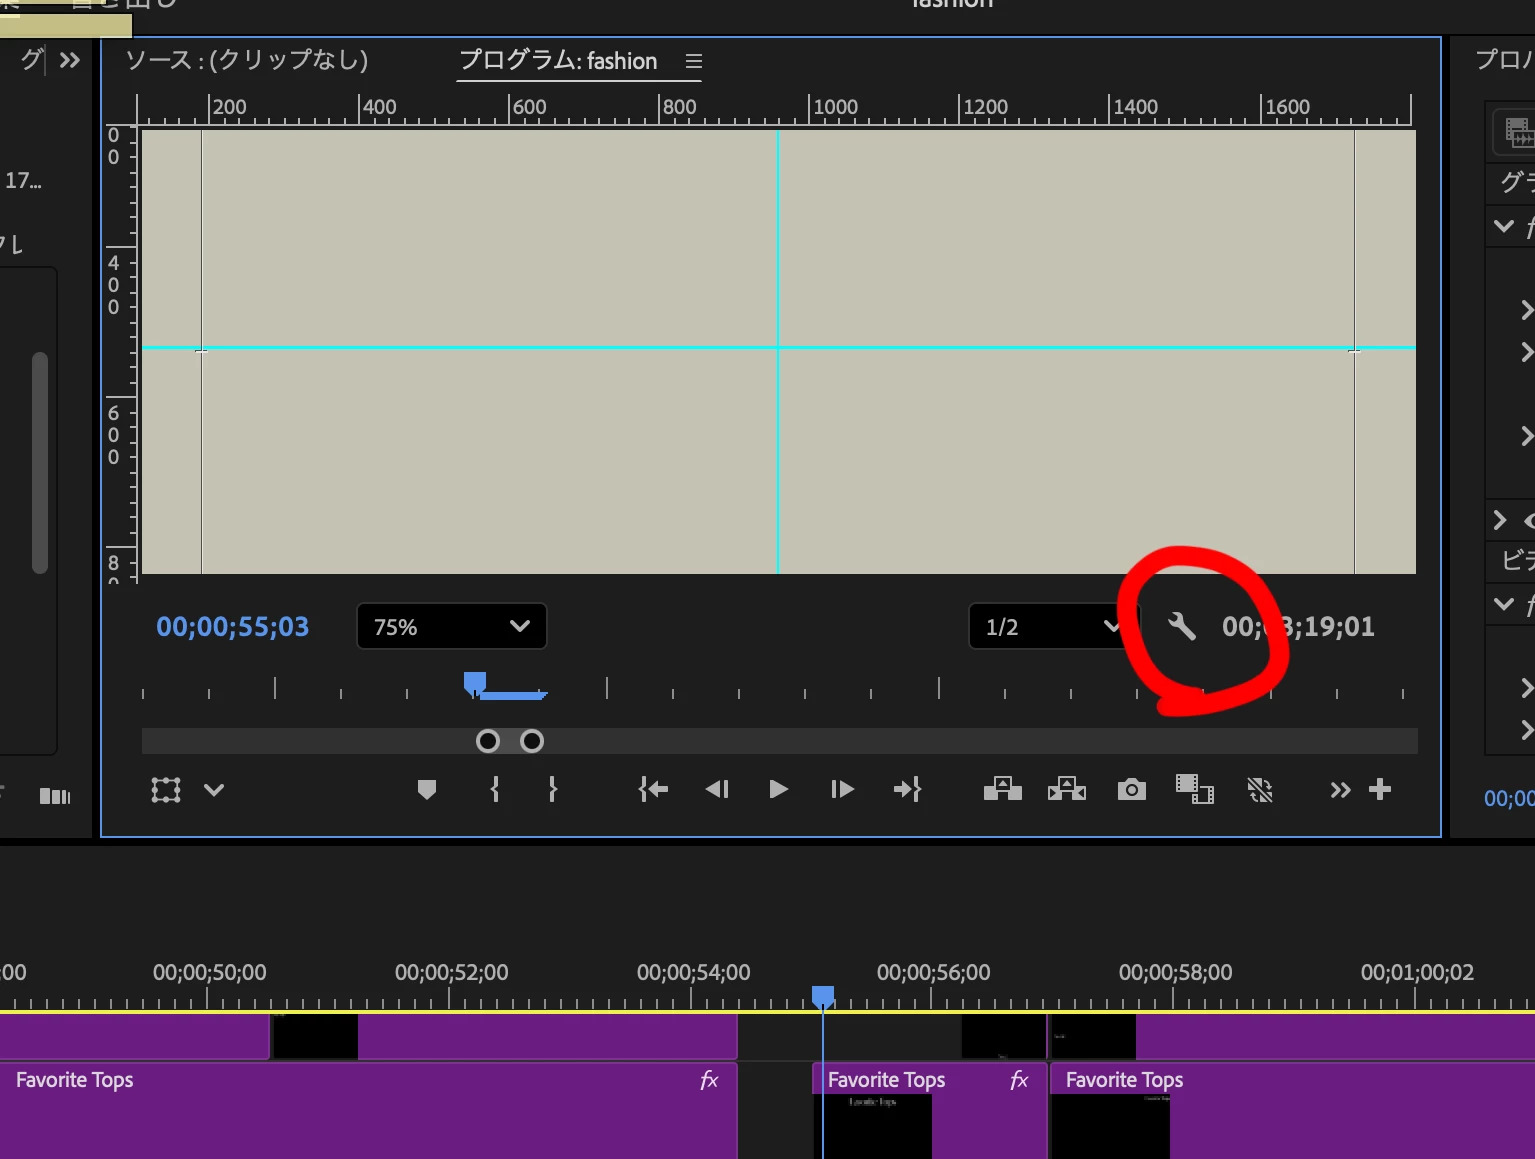Viewport: 1535px width, 1159px height.
Task: Click the Lift button icon
Action: click(1002, 790)
